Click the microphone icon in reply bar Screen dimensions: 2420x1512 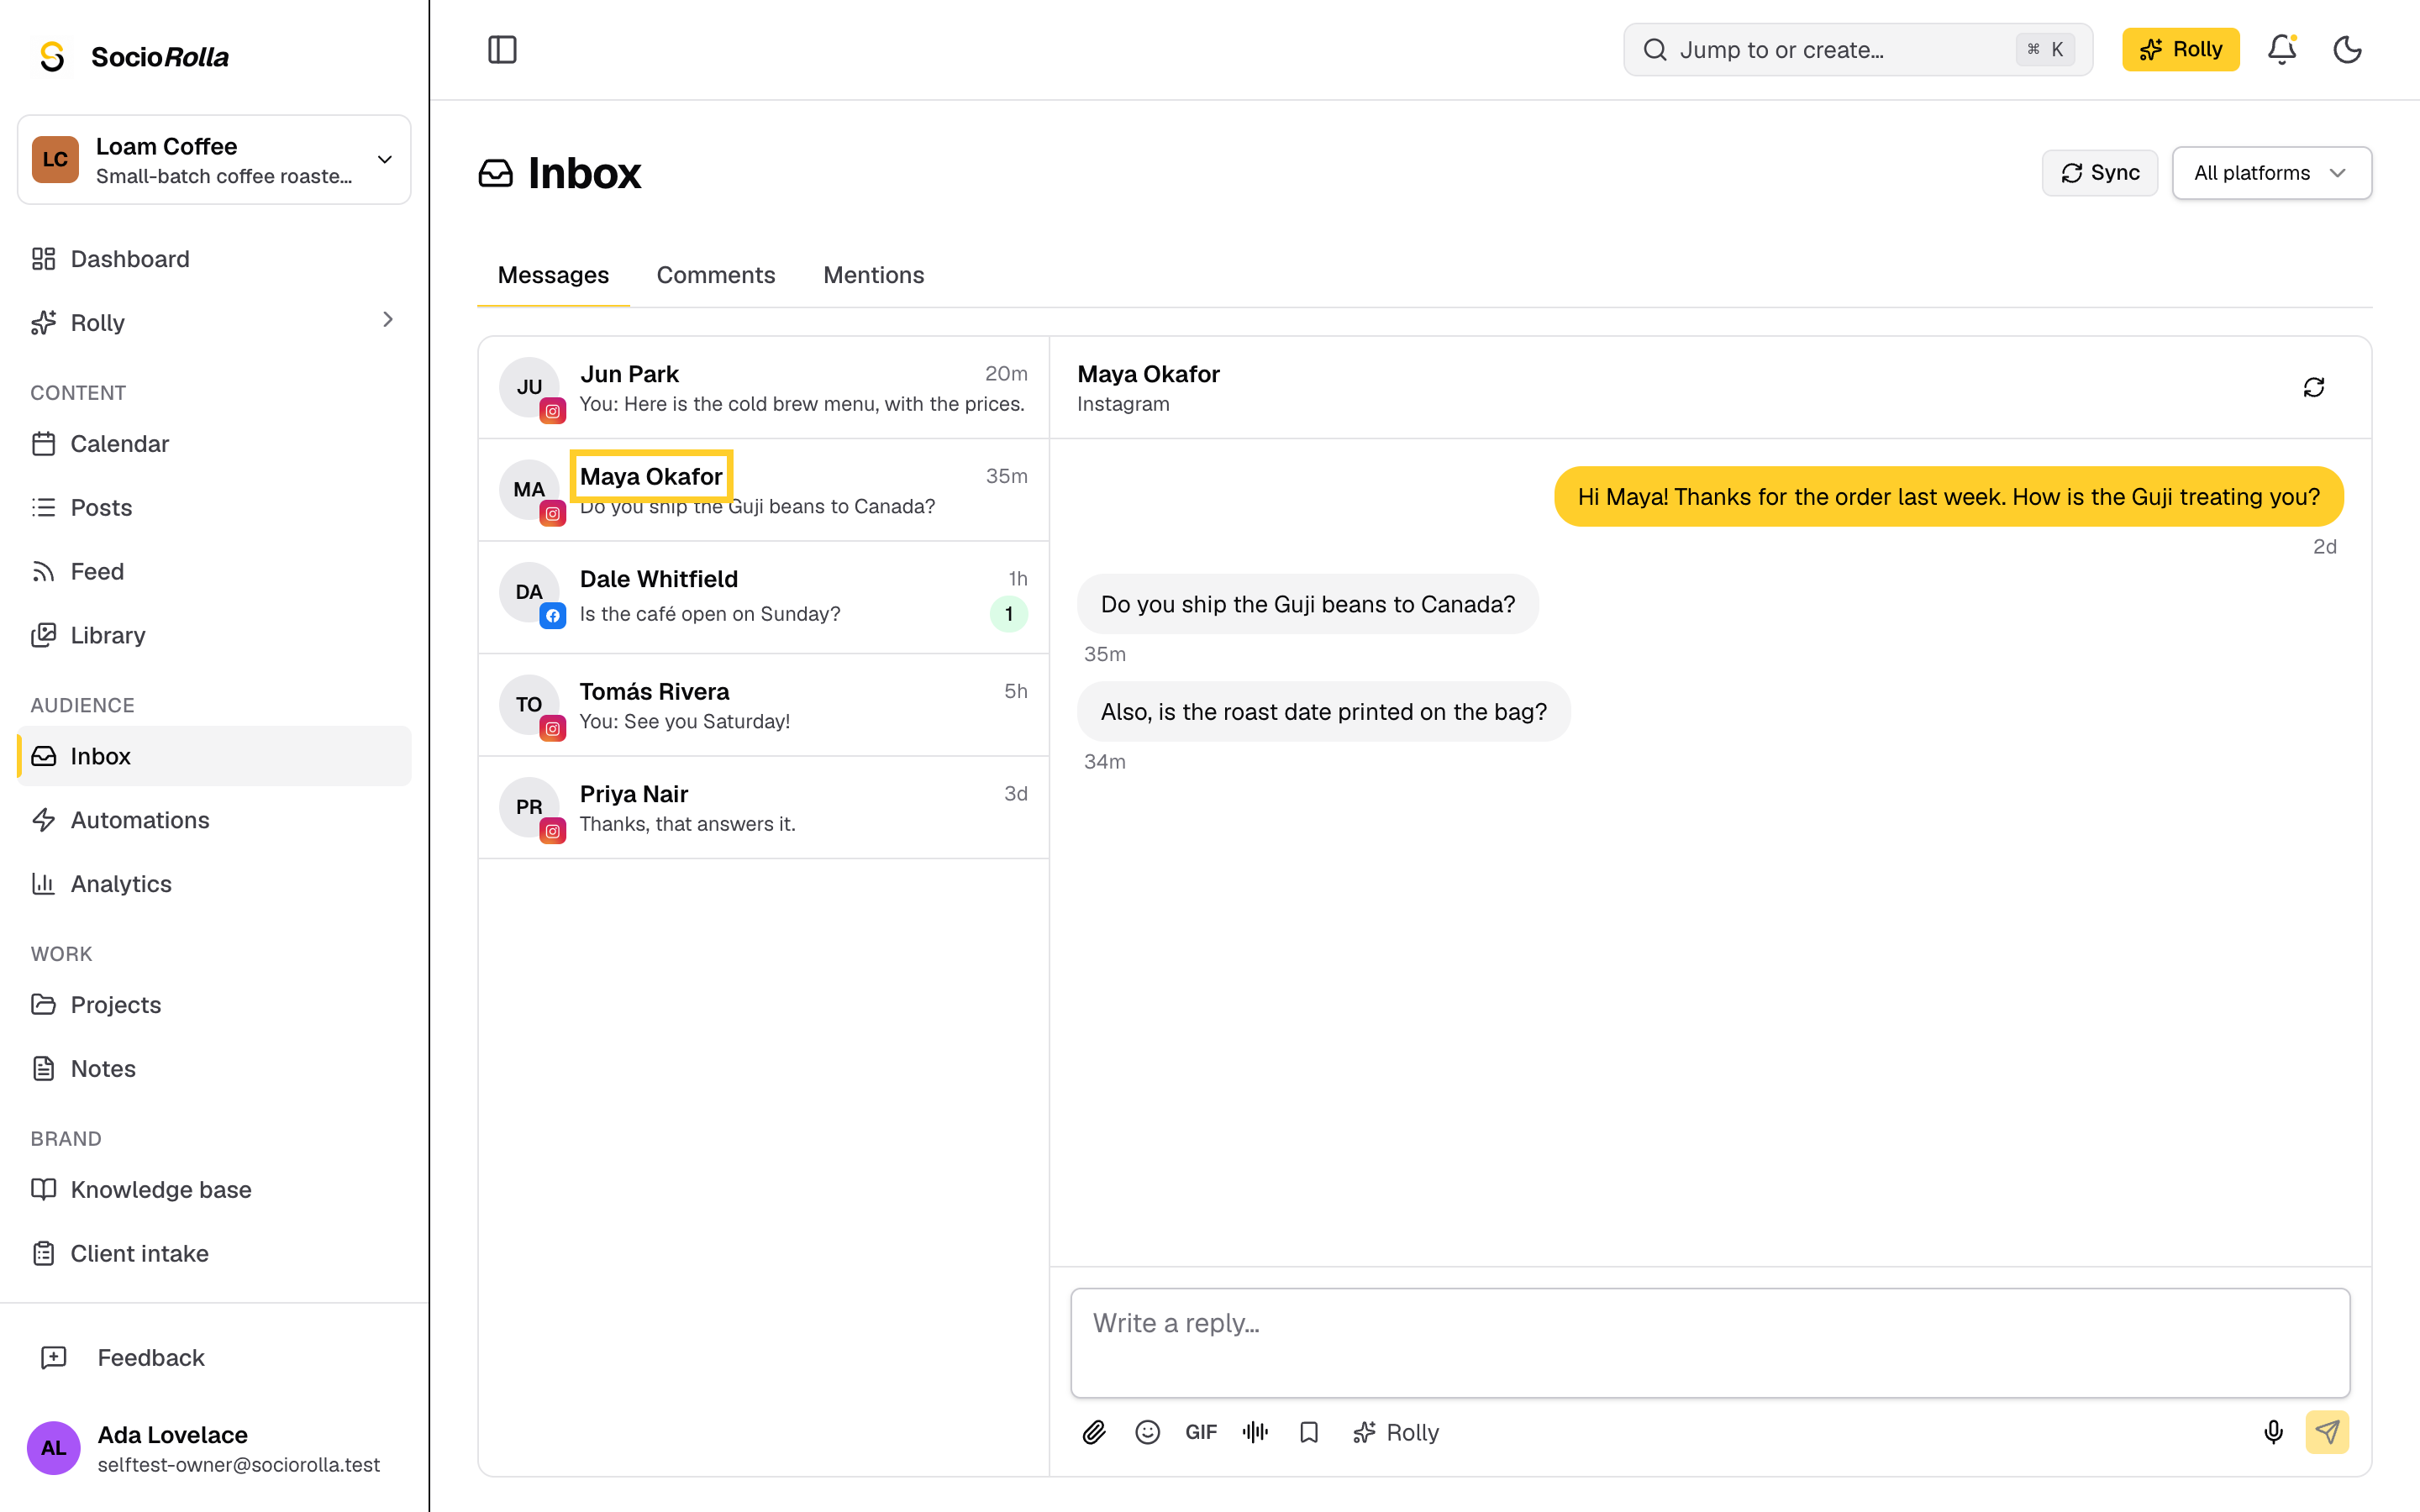(x=2273, y=1433)
